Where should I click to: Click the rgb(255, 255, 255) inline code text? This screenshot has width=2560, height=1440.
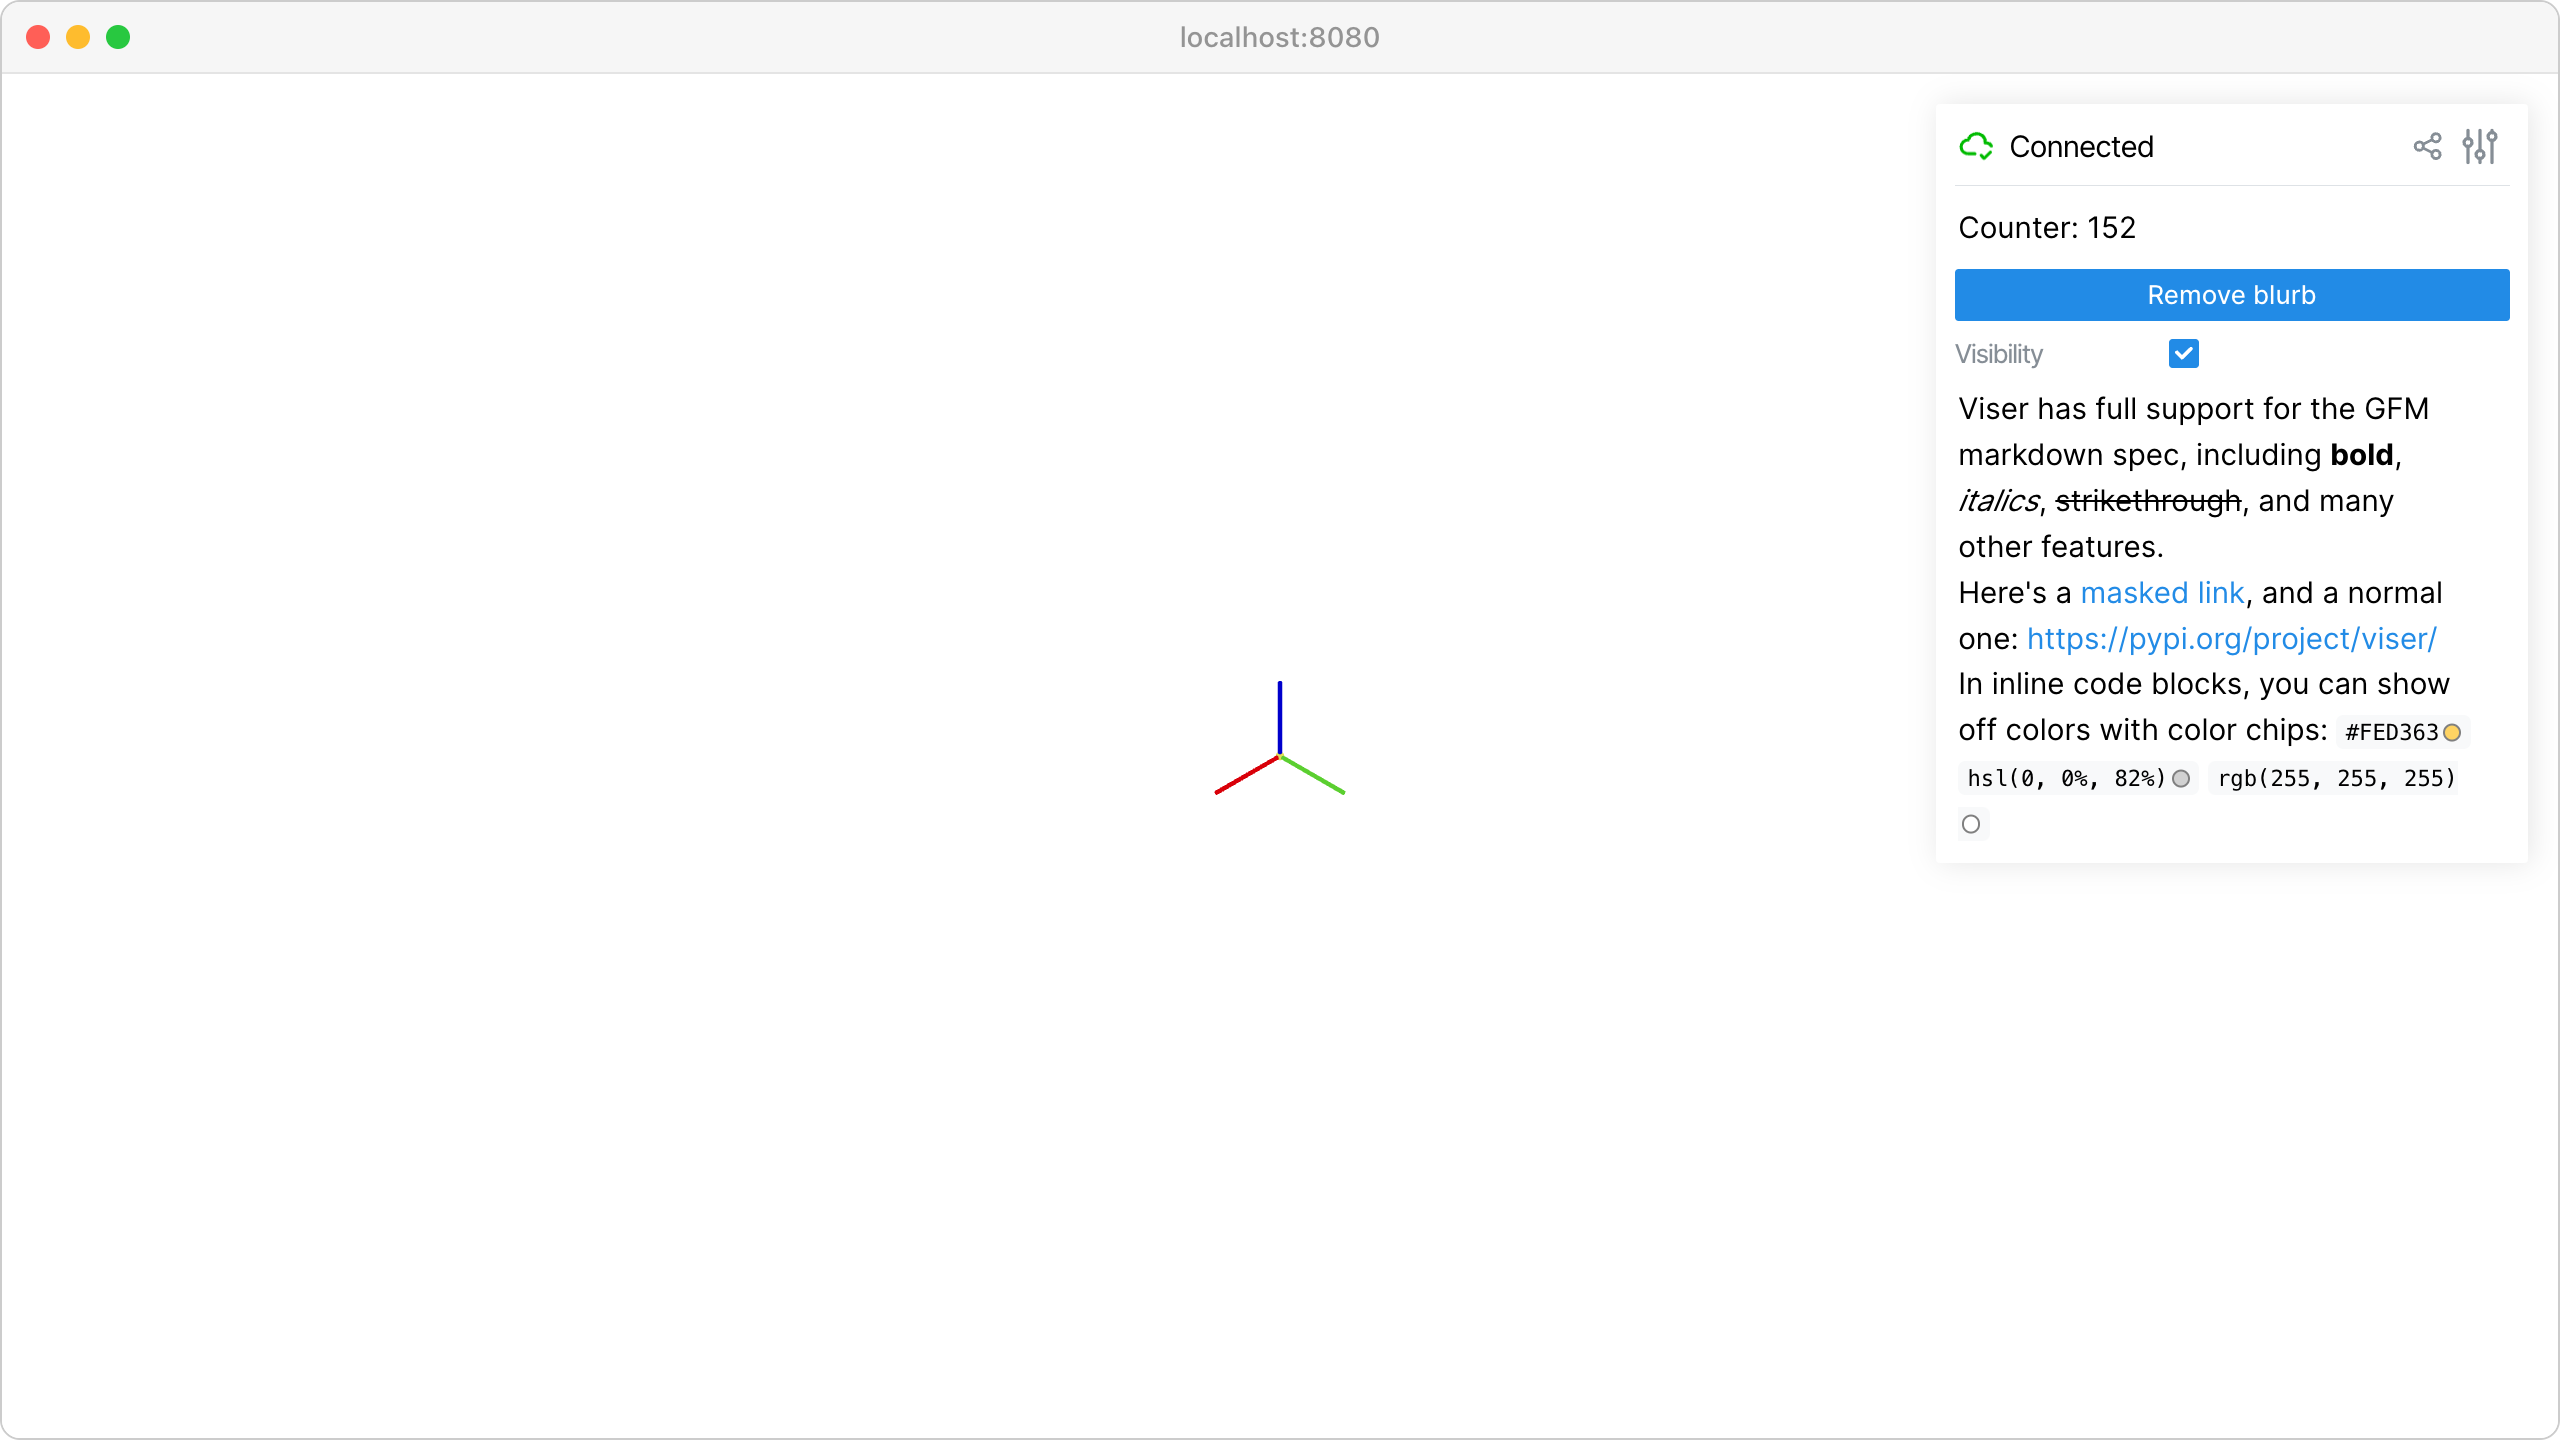click(2337, 779)
